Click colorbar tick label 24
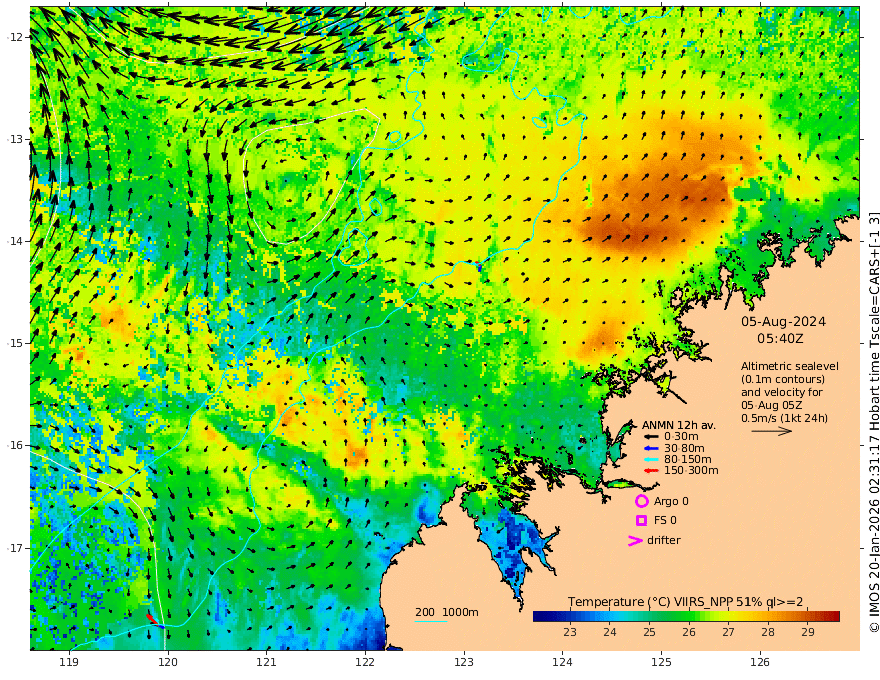The height and width of the screenshot is (680, 880). 609,632
